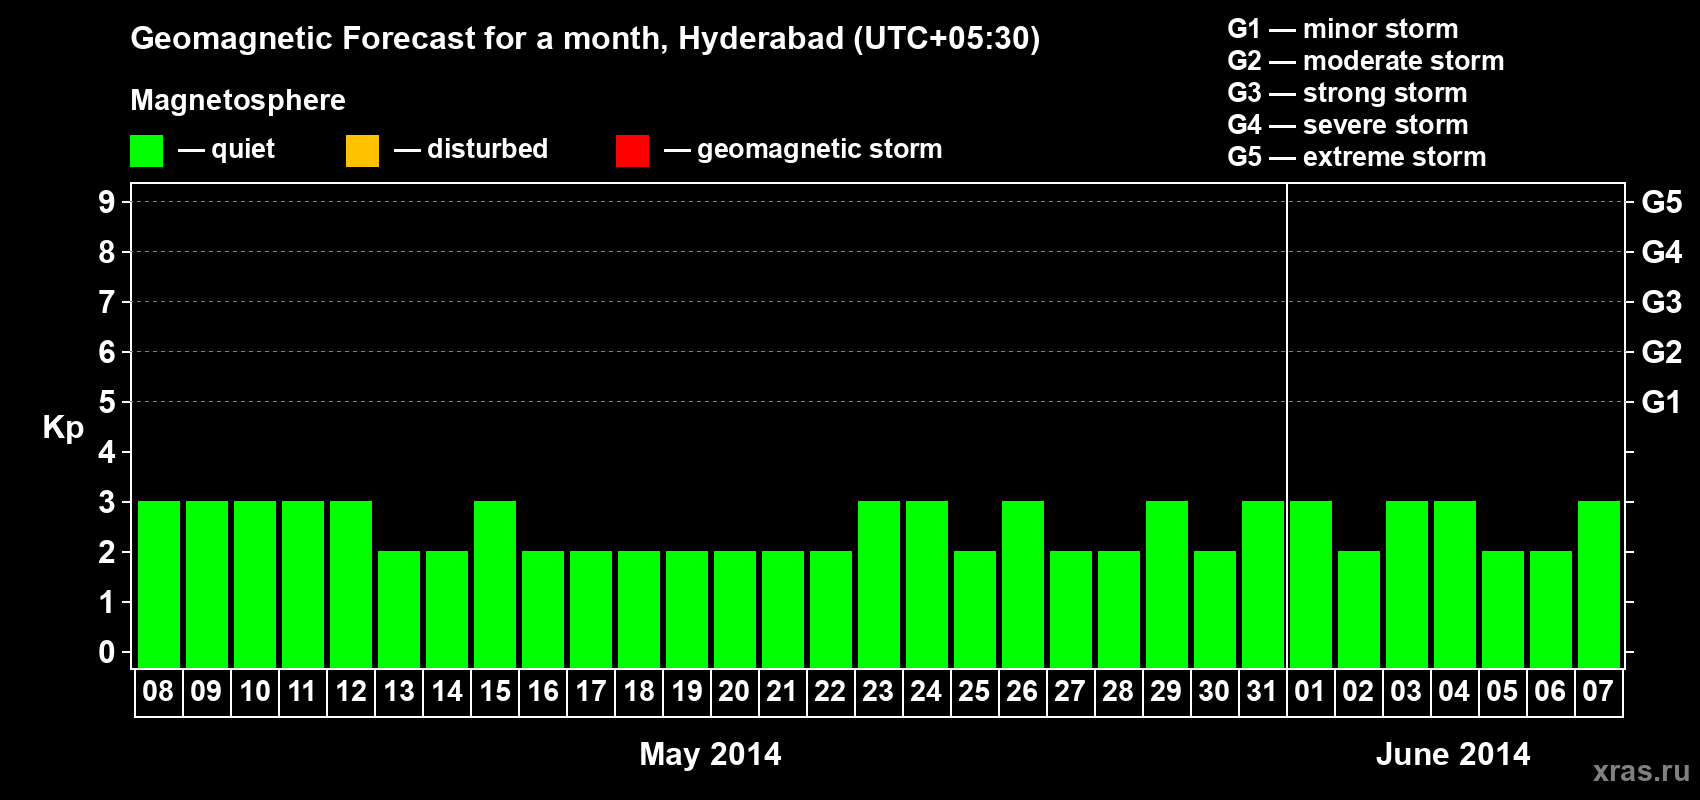Click the date label 13
This screenshot has width=1700, height=800.
[398, 691]
